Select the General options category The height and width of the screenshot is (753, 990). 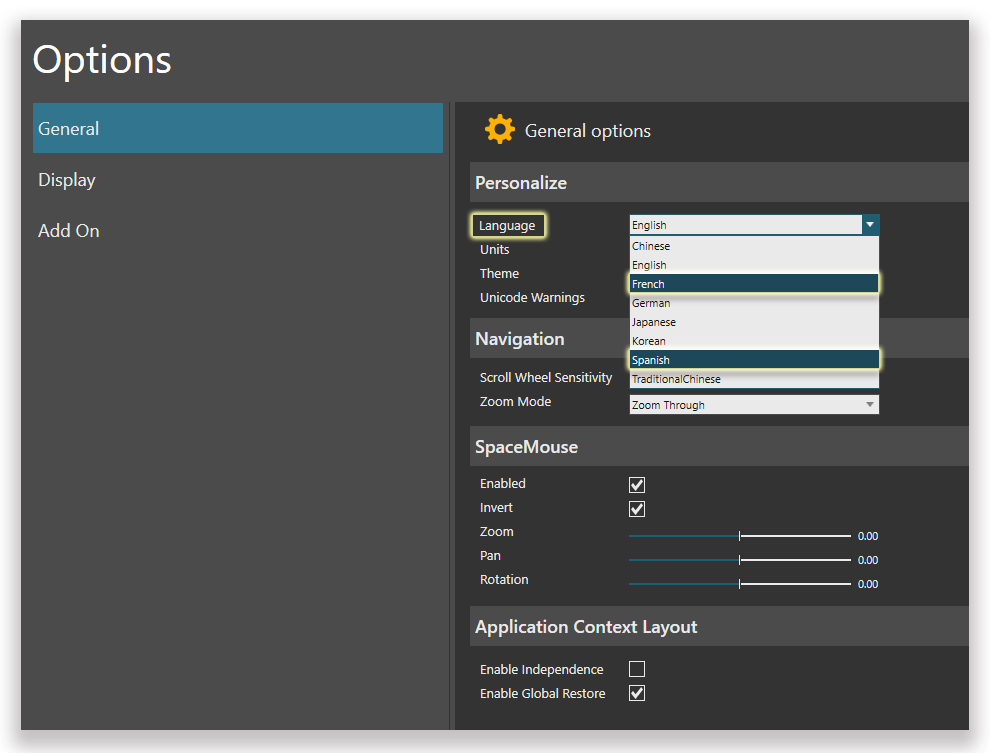[x=237, y=128]
